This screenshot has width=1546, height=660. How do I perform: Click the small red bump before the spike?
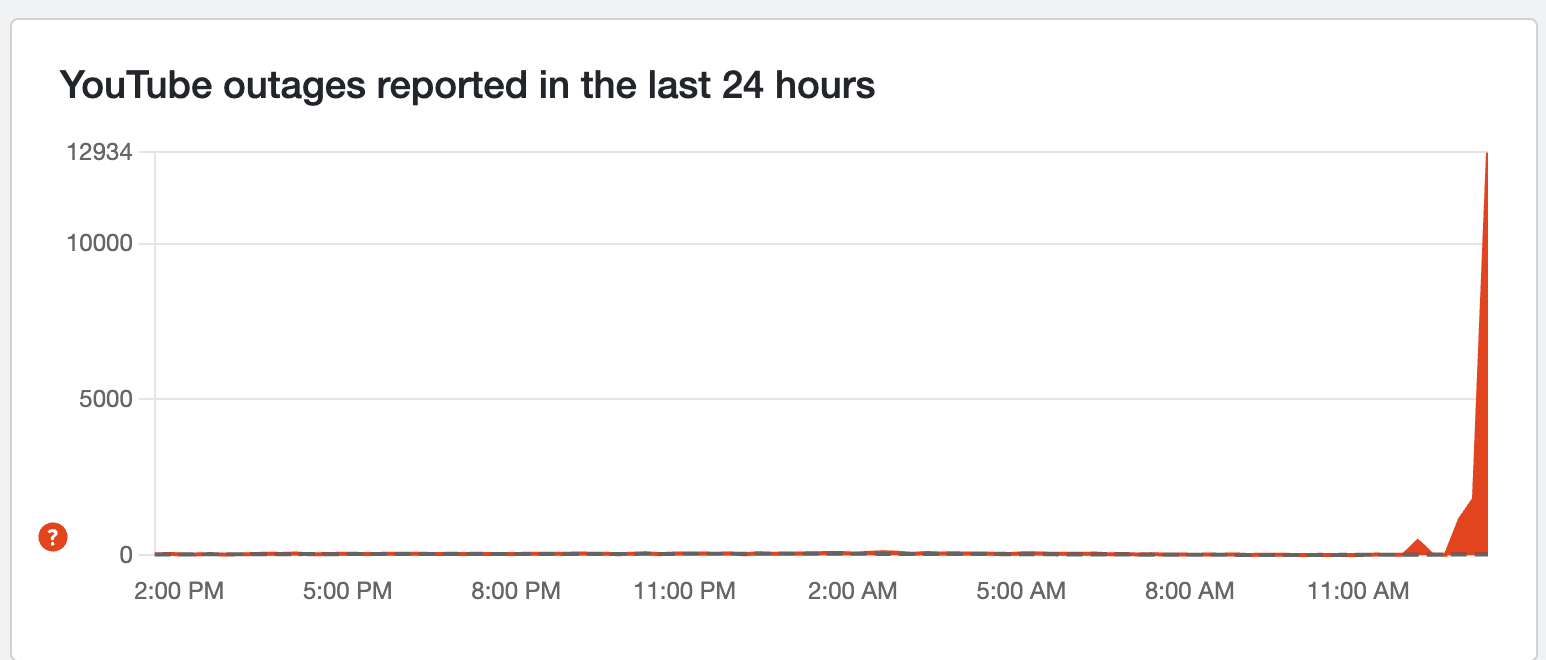1417,545
